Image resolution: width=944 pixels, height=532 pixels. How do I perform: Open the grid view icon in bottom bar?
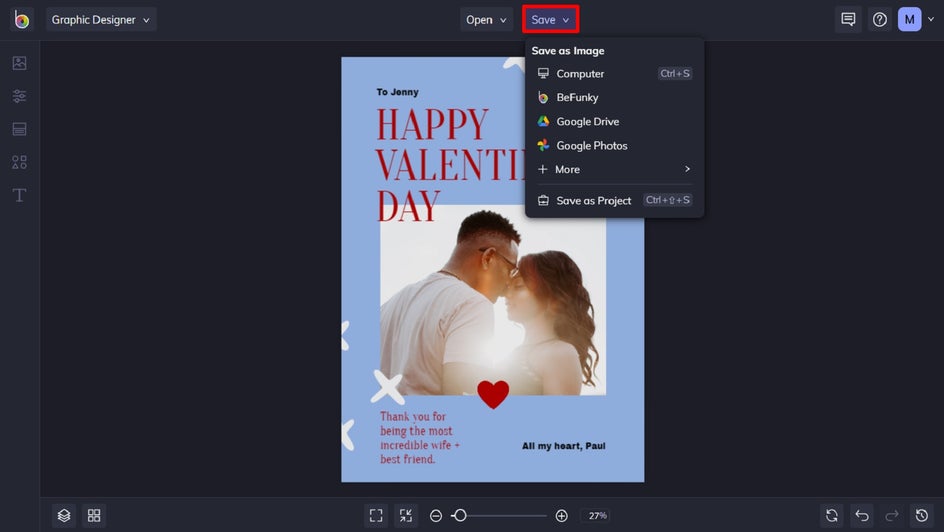94,516
